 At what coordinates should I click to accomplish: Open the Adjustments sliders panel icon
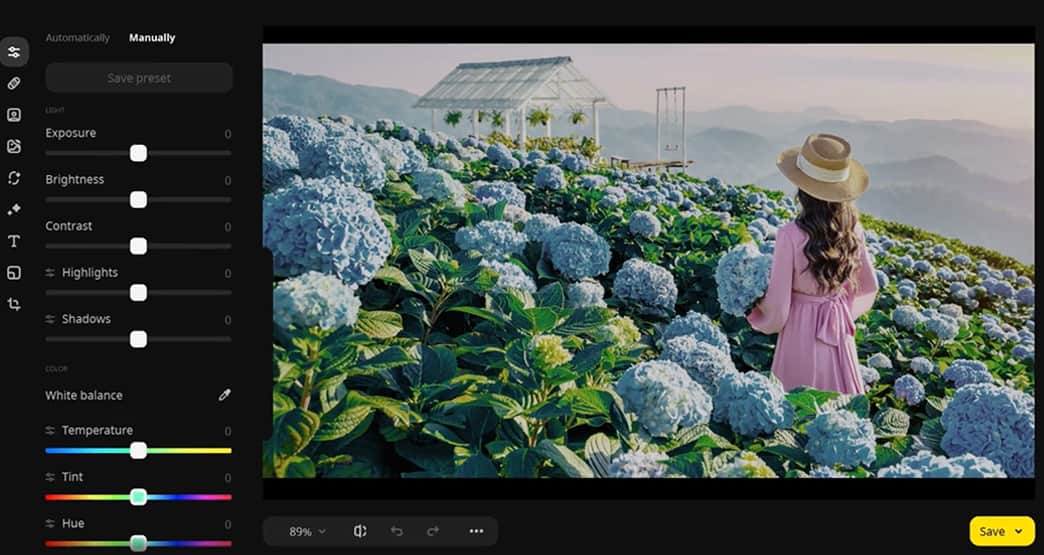click(14, 52)
